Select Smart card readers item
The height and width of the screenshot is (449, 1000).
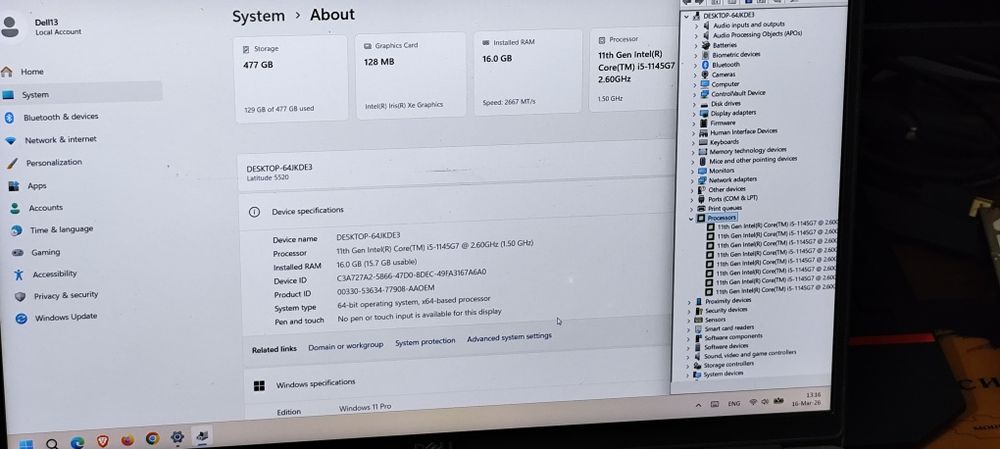729,328
